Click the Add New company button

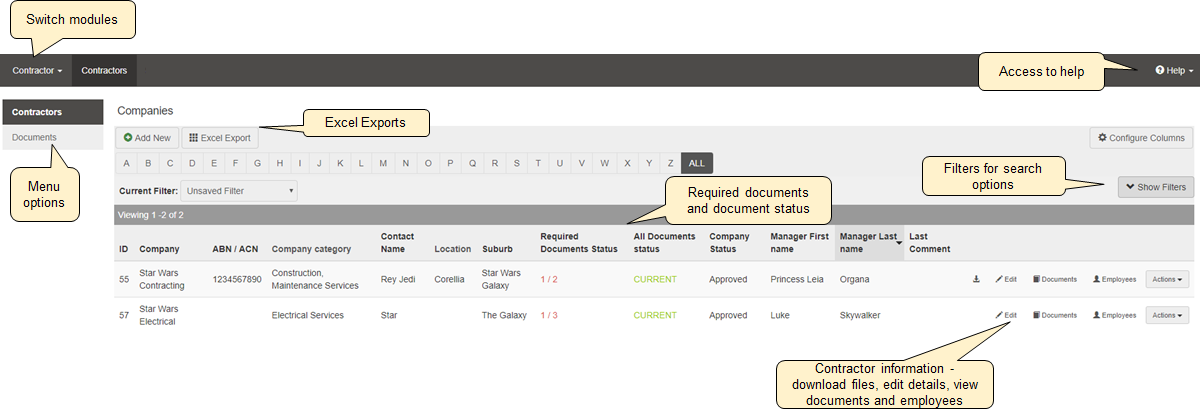pos(147,138)
